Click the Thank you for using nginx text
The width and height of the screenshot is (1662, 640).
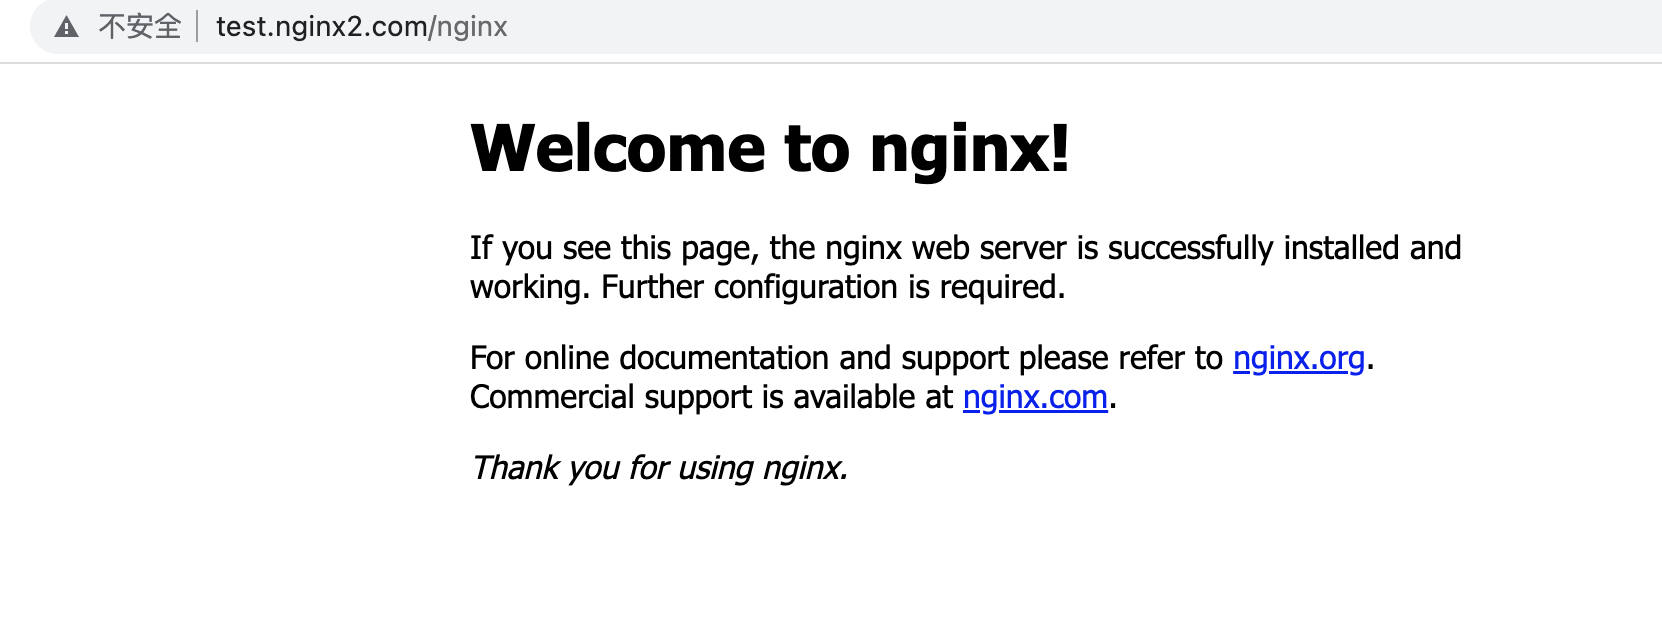click(659, 467)
